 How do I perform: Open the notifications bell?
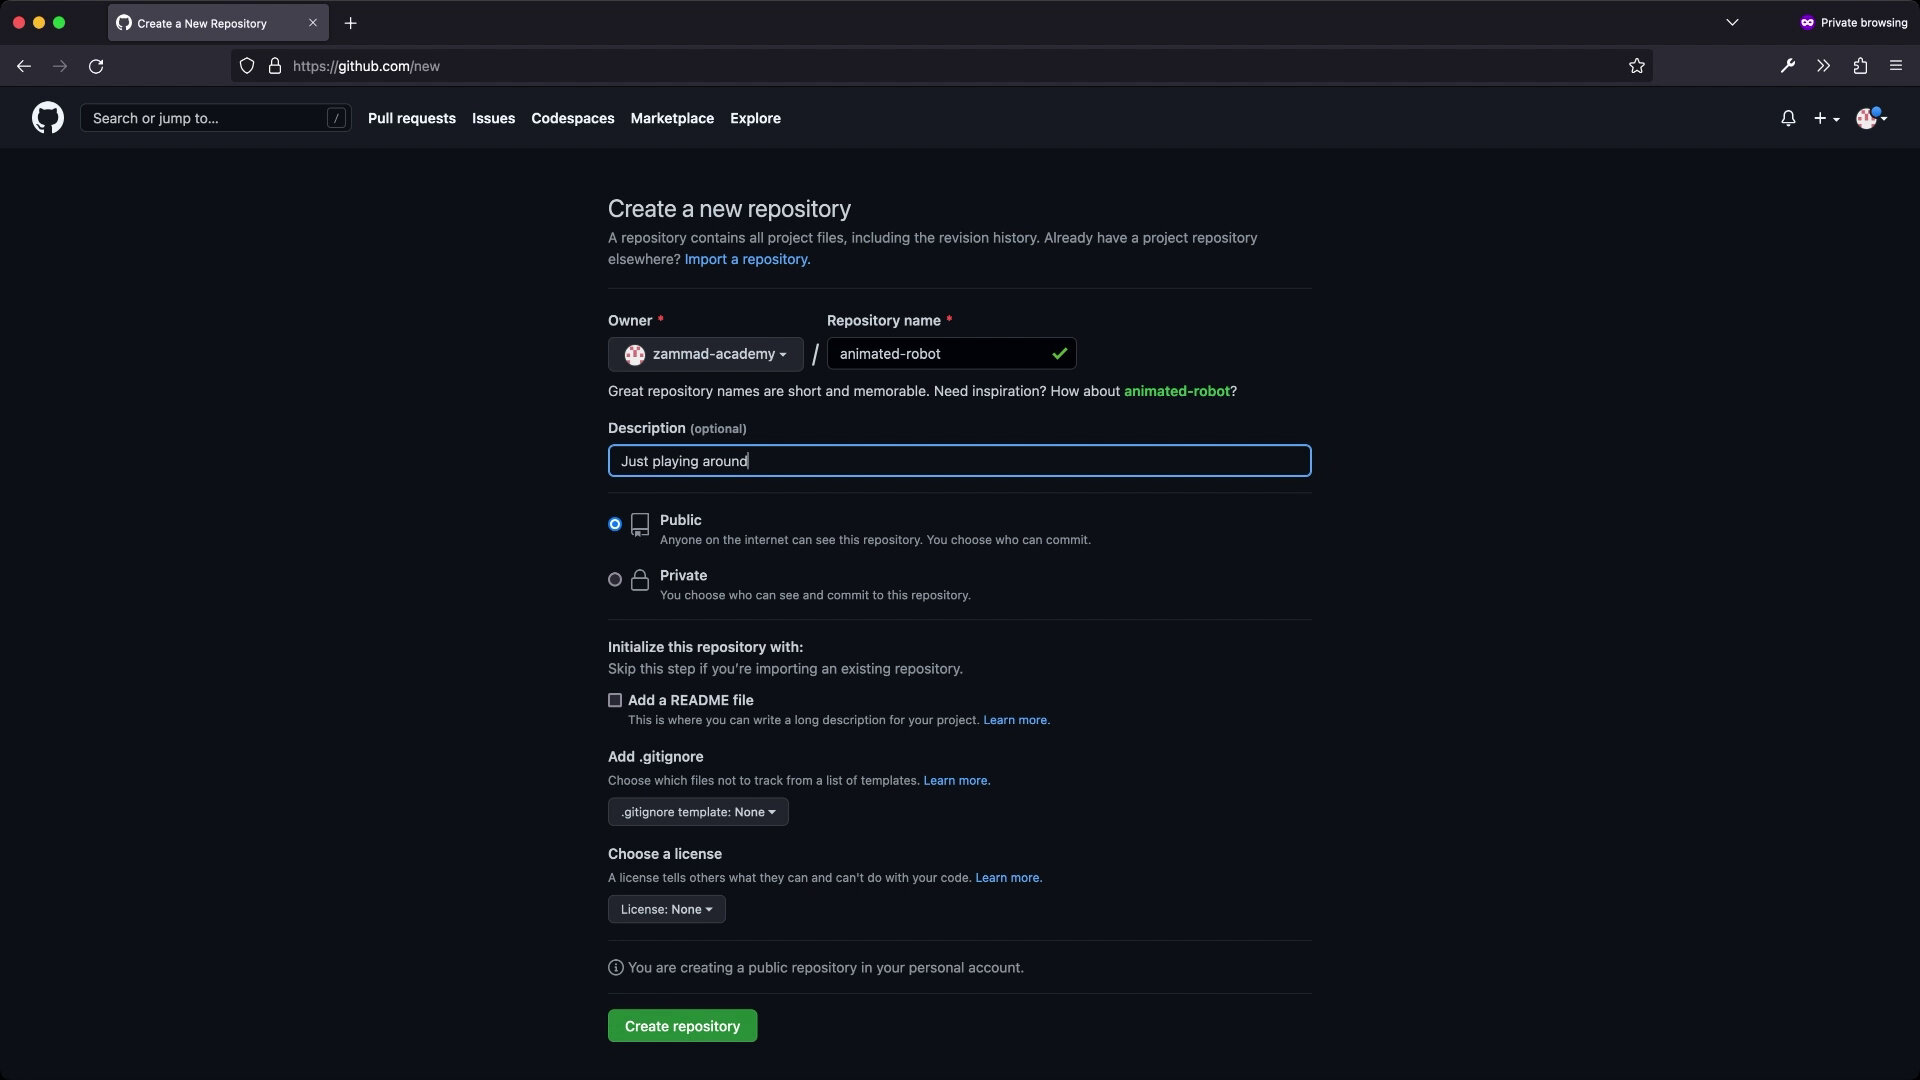click(x=1788, y=118)
